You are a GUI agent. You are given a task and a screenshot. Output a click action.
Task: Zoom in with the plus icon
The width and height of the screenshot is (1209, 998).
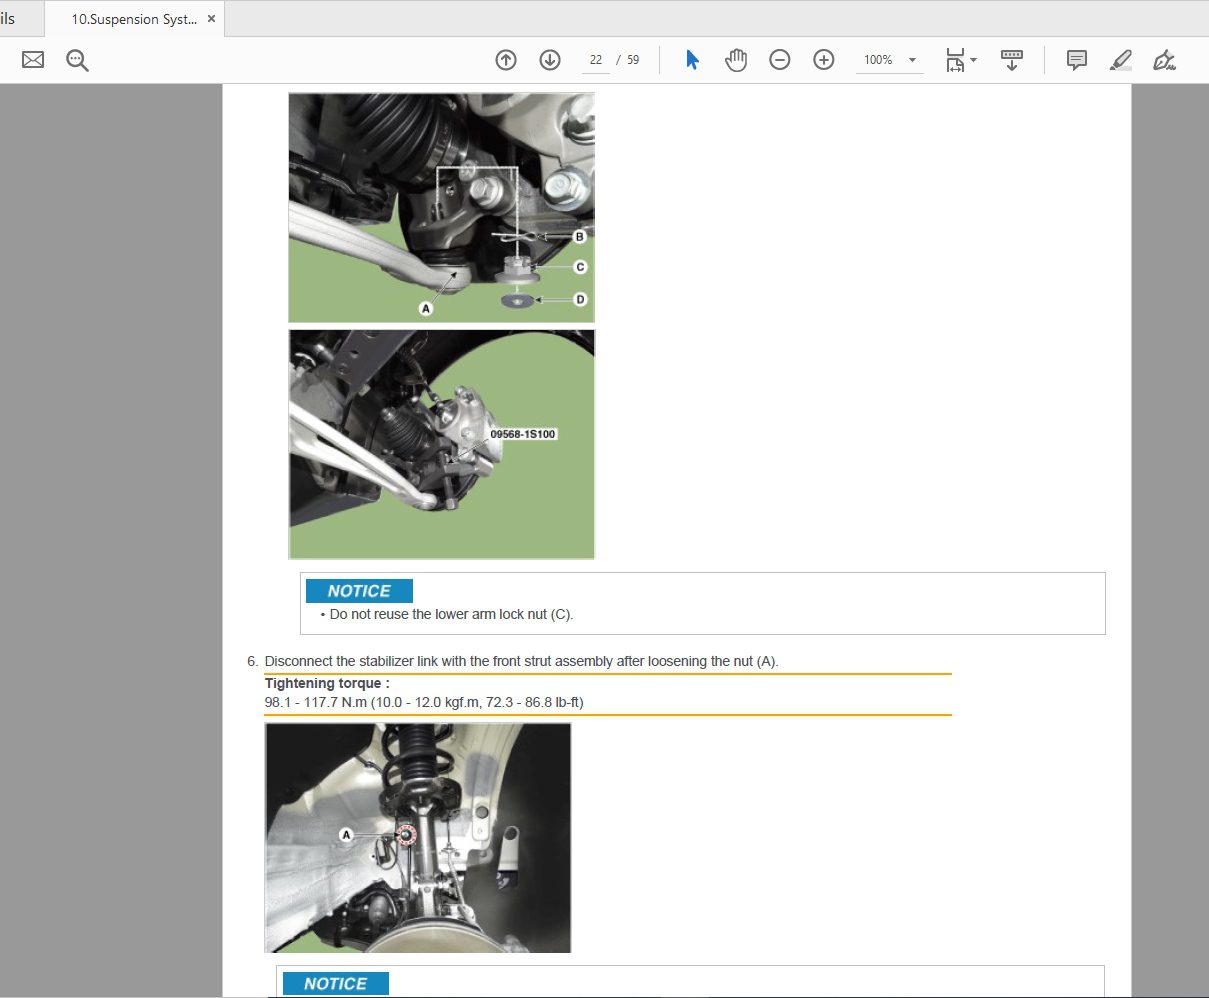(824, 60)
